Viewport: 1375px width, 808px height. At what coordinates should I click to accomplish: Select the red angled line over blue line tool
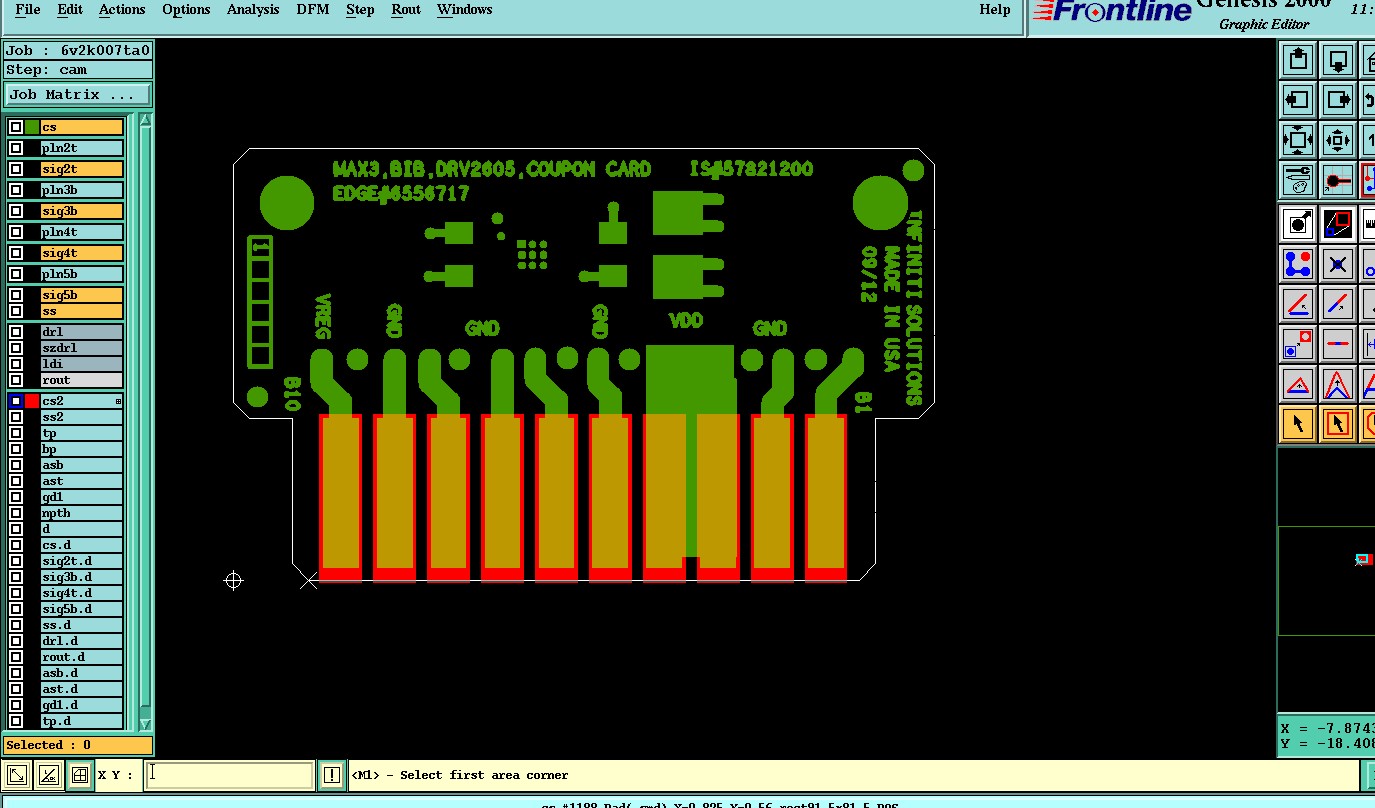tap(1298, 304)
